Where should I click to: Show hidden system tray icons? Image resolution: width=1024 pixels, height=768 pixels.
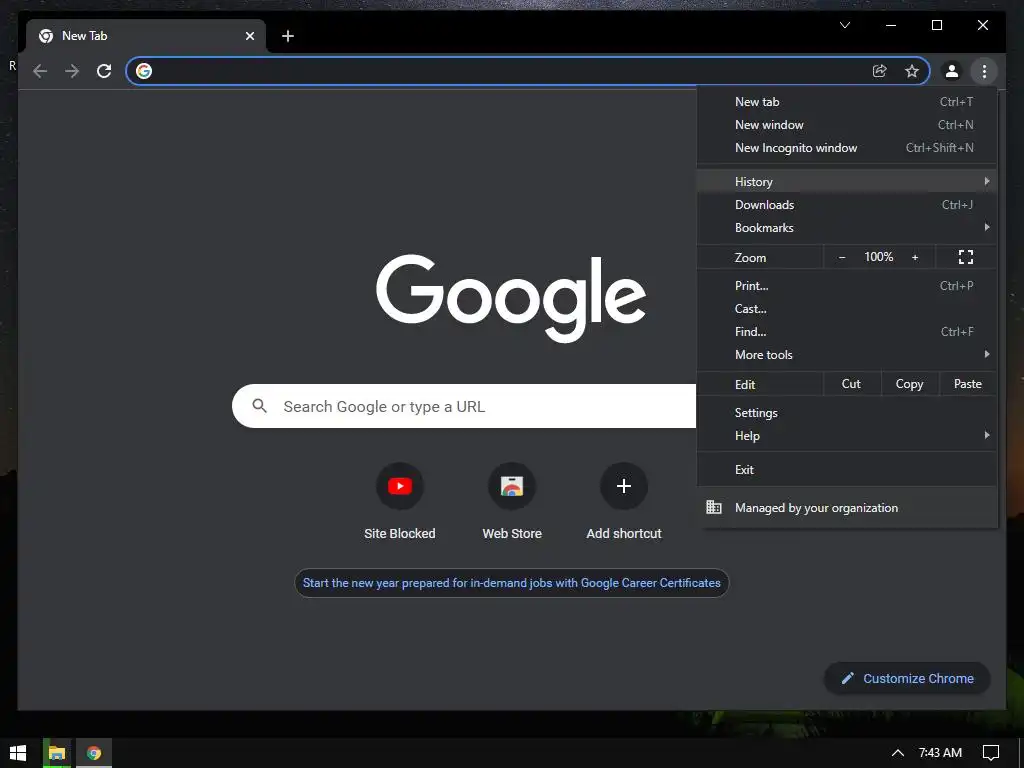coord(898,753)
